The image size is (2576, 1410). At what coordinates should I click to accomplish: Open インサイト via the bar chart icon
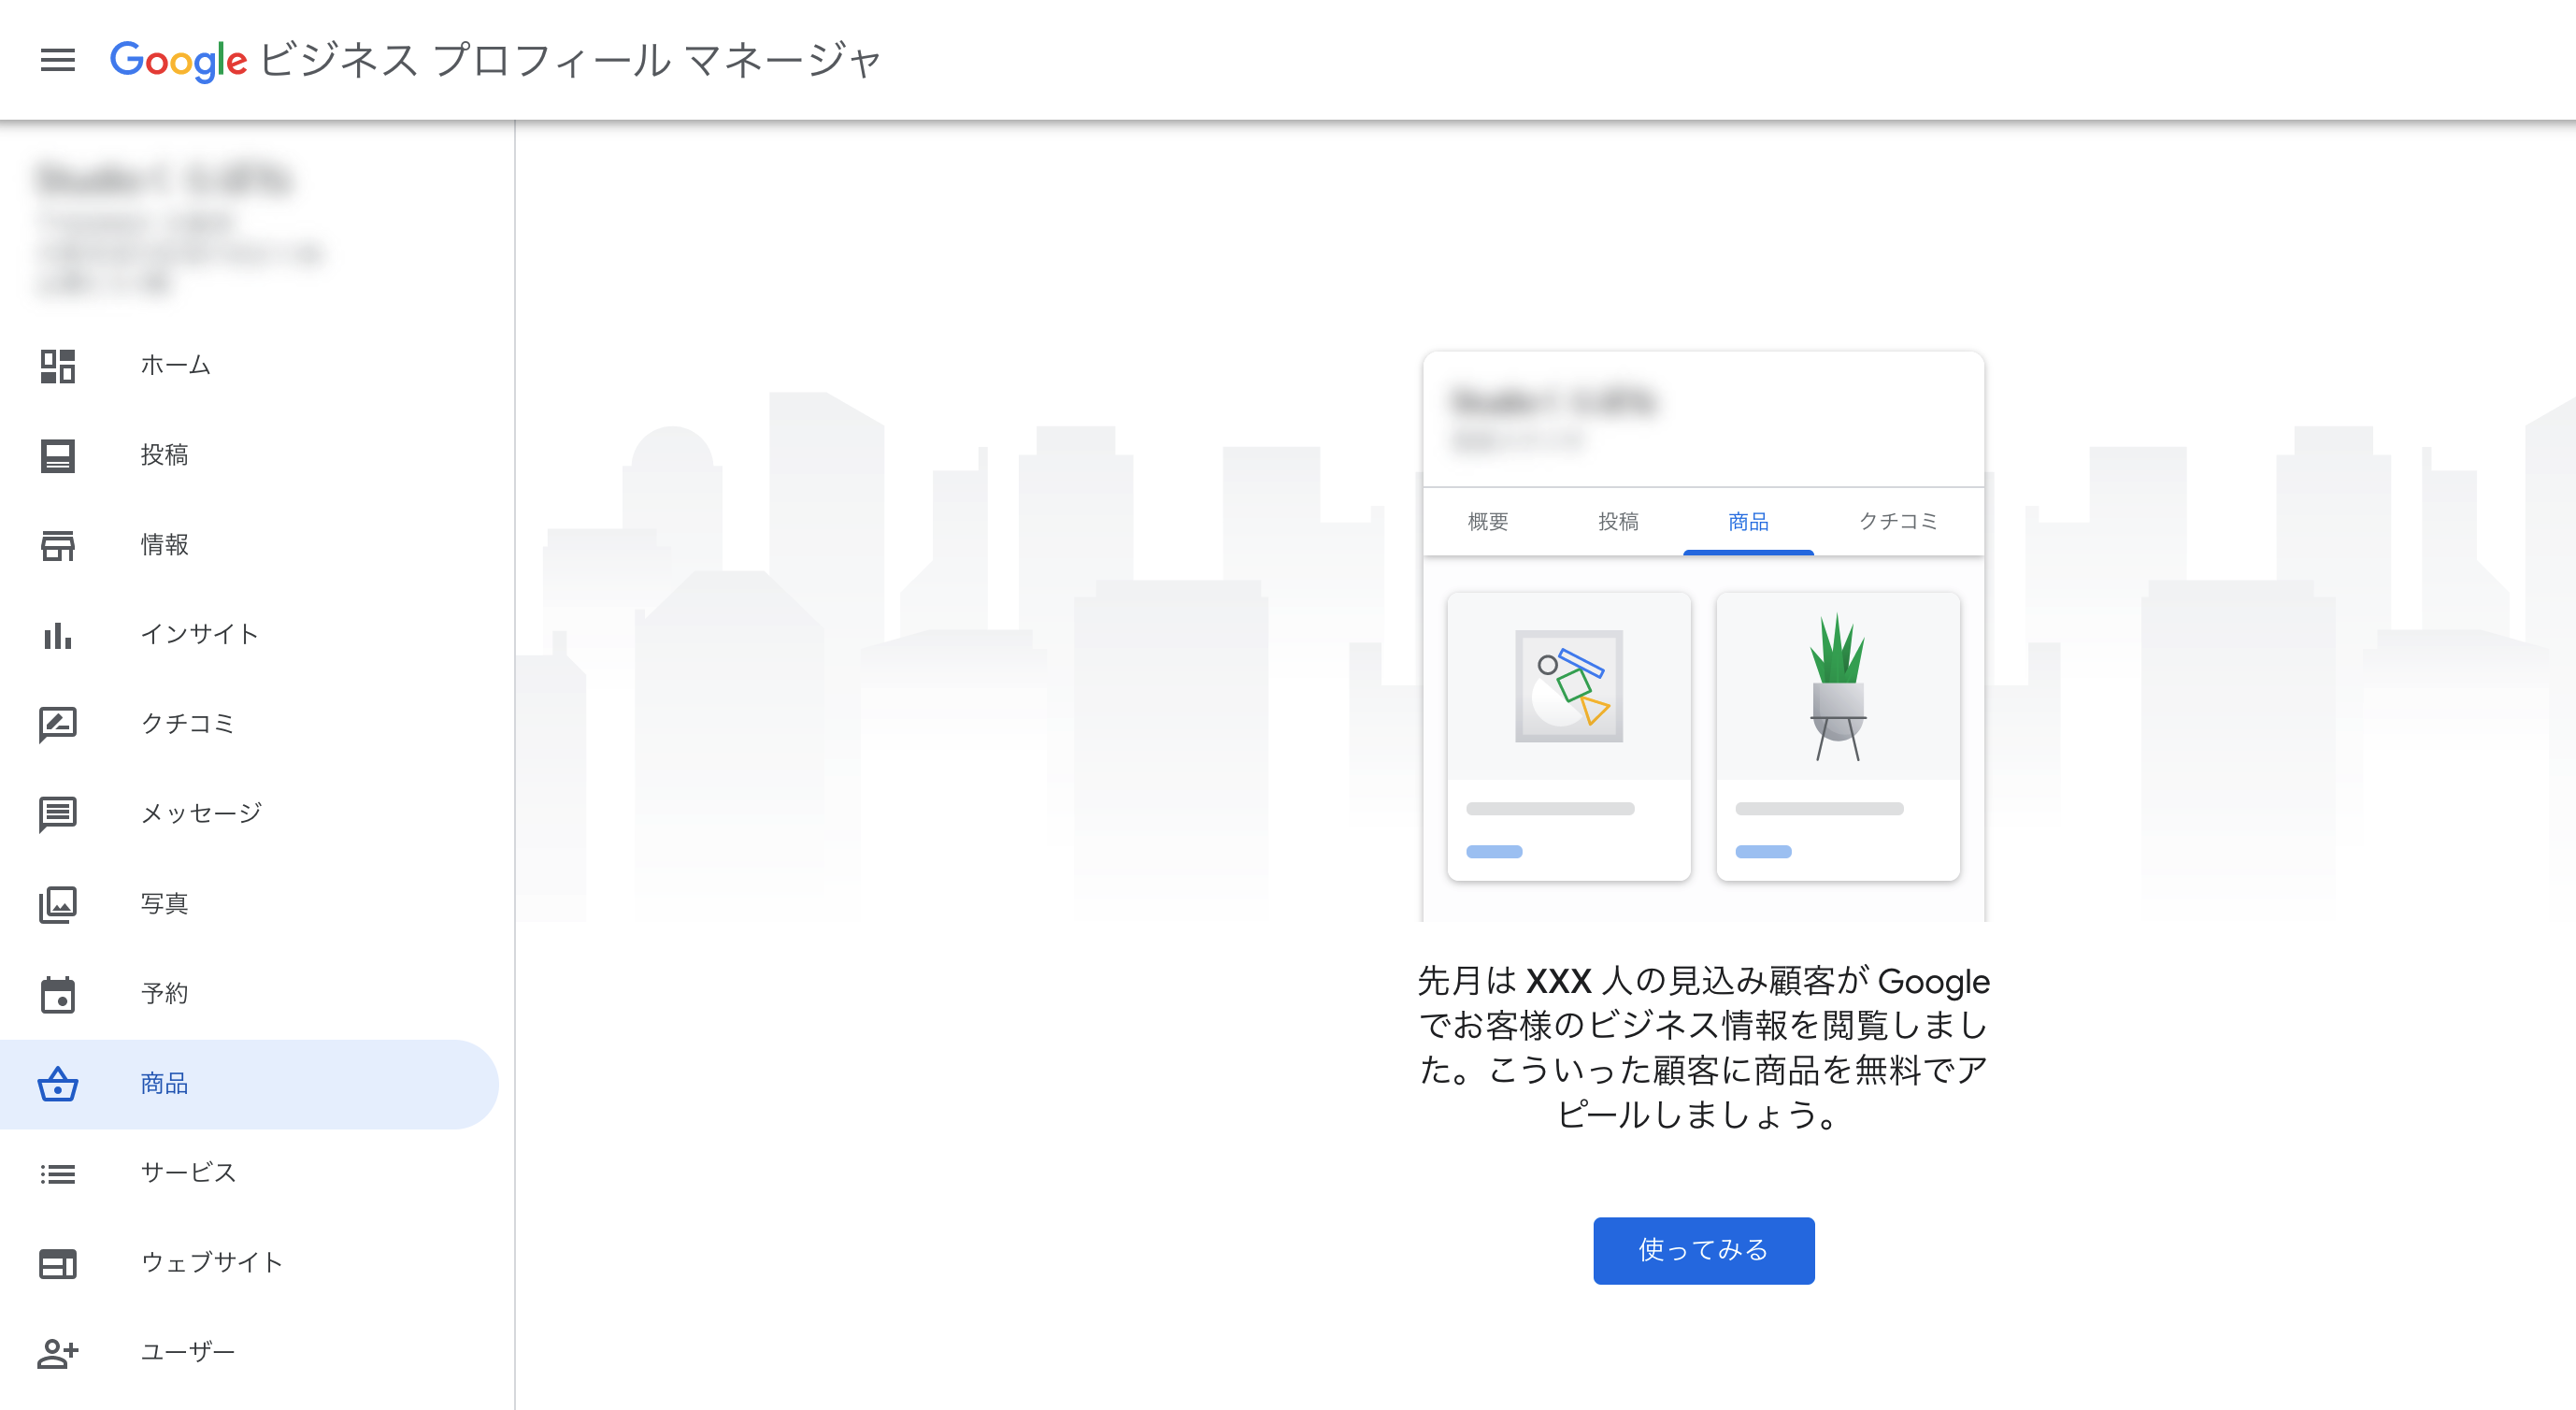[x=59, y=635]
